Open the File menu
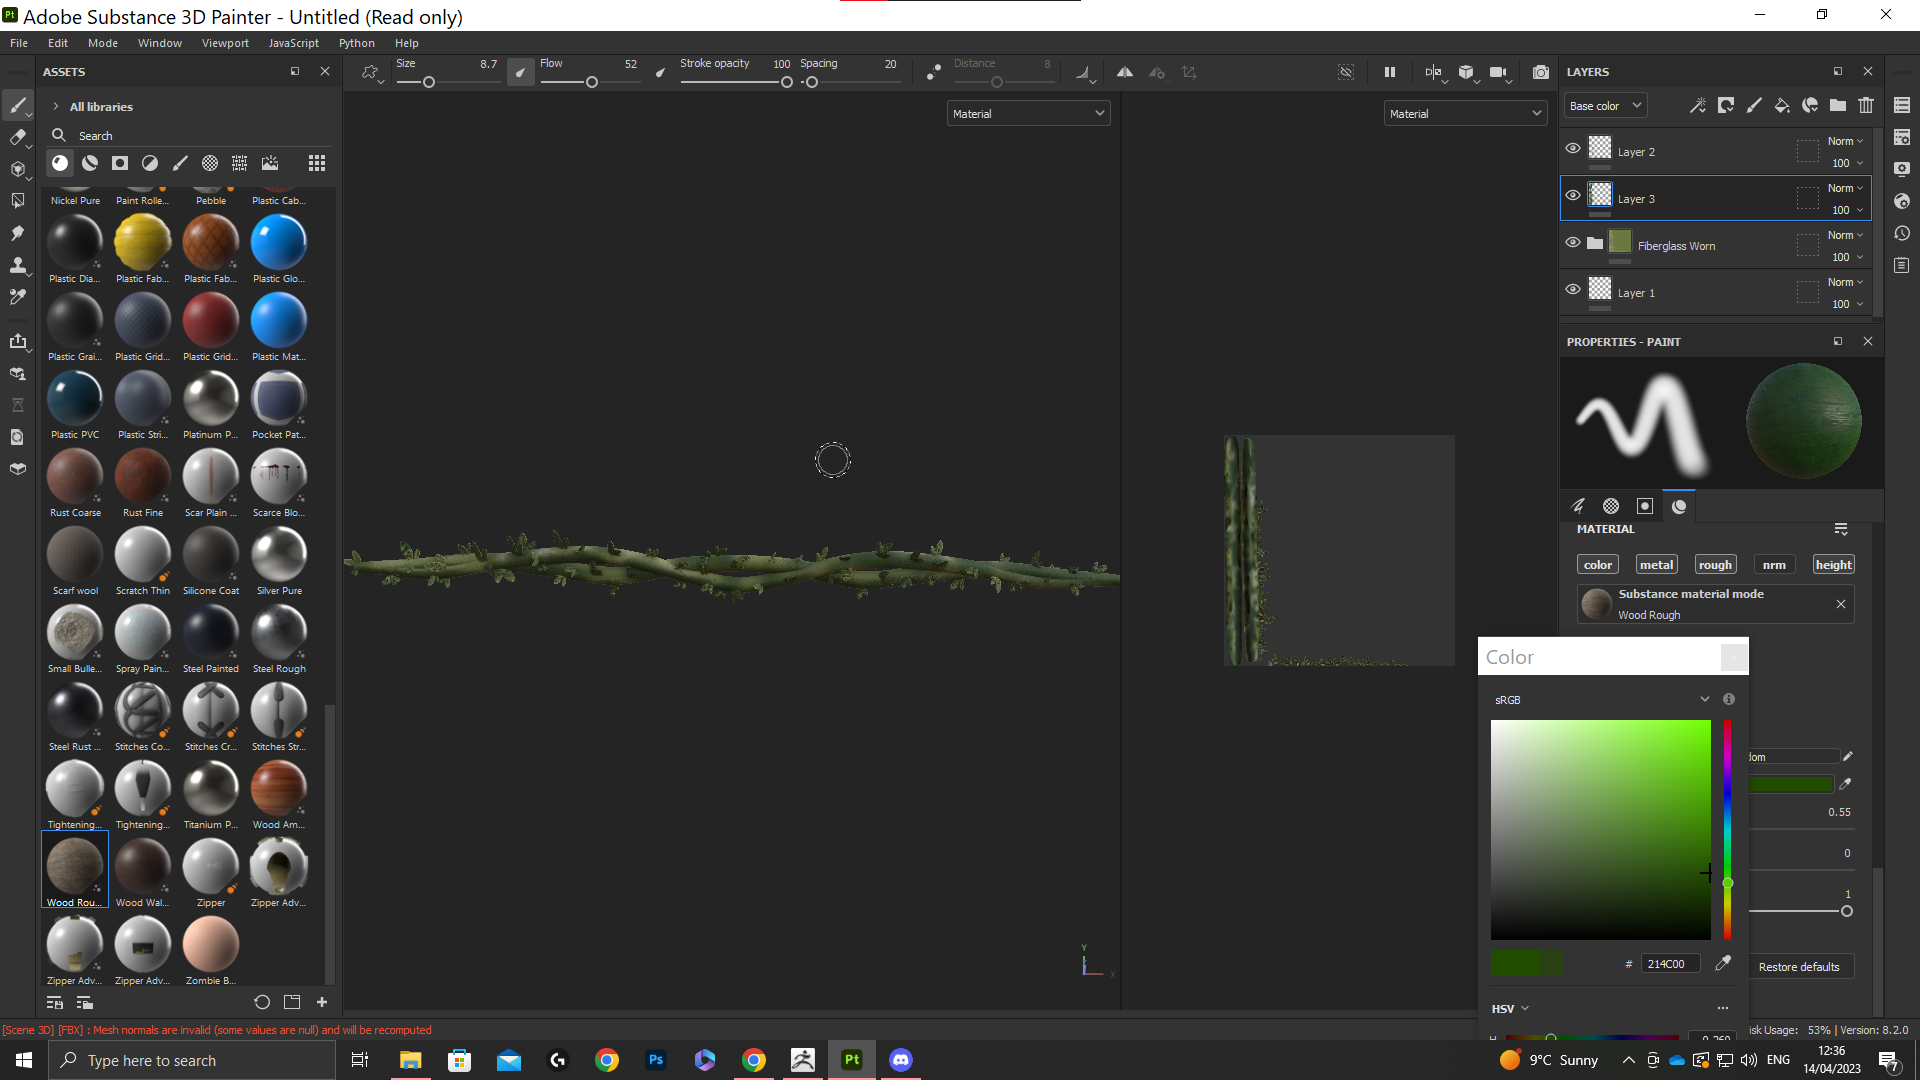1920x1080 pixels. pyautogui.click(x=19, y=43)
